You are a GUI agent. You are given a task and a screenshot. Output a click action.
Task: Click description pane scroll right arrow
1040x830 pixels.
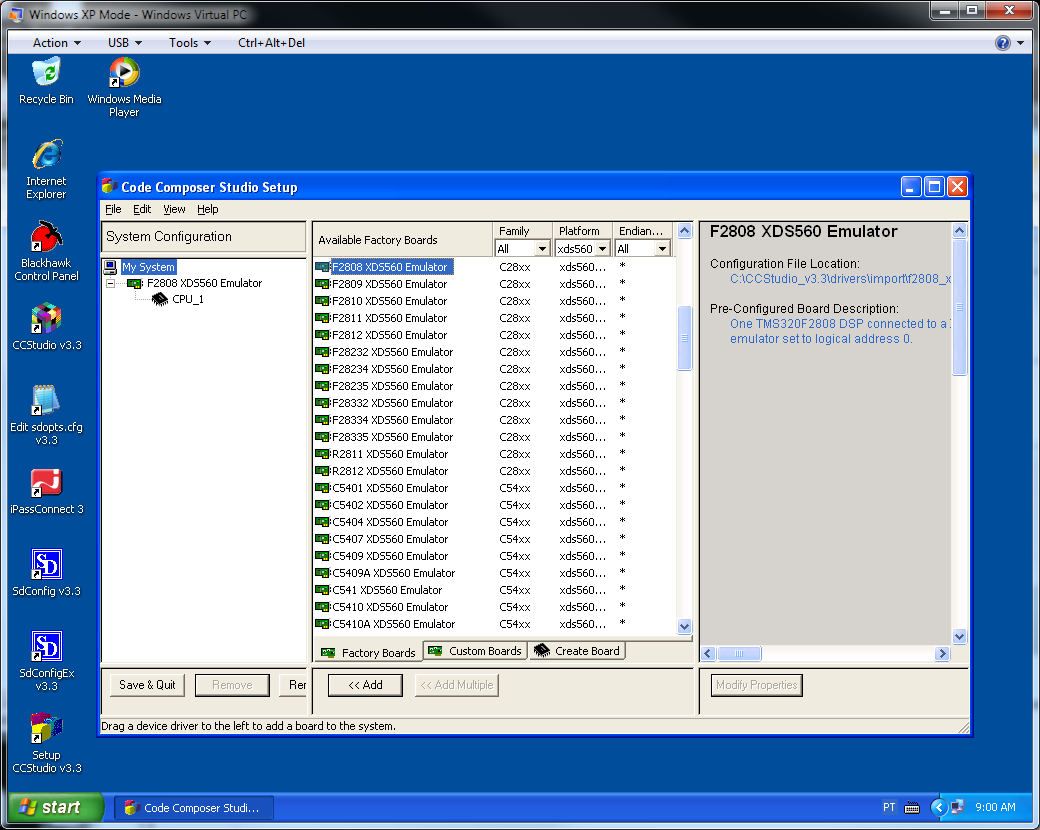942,654
